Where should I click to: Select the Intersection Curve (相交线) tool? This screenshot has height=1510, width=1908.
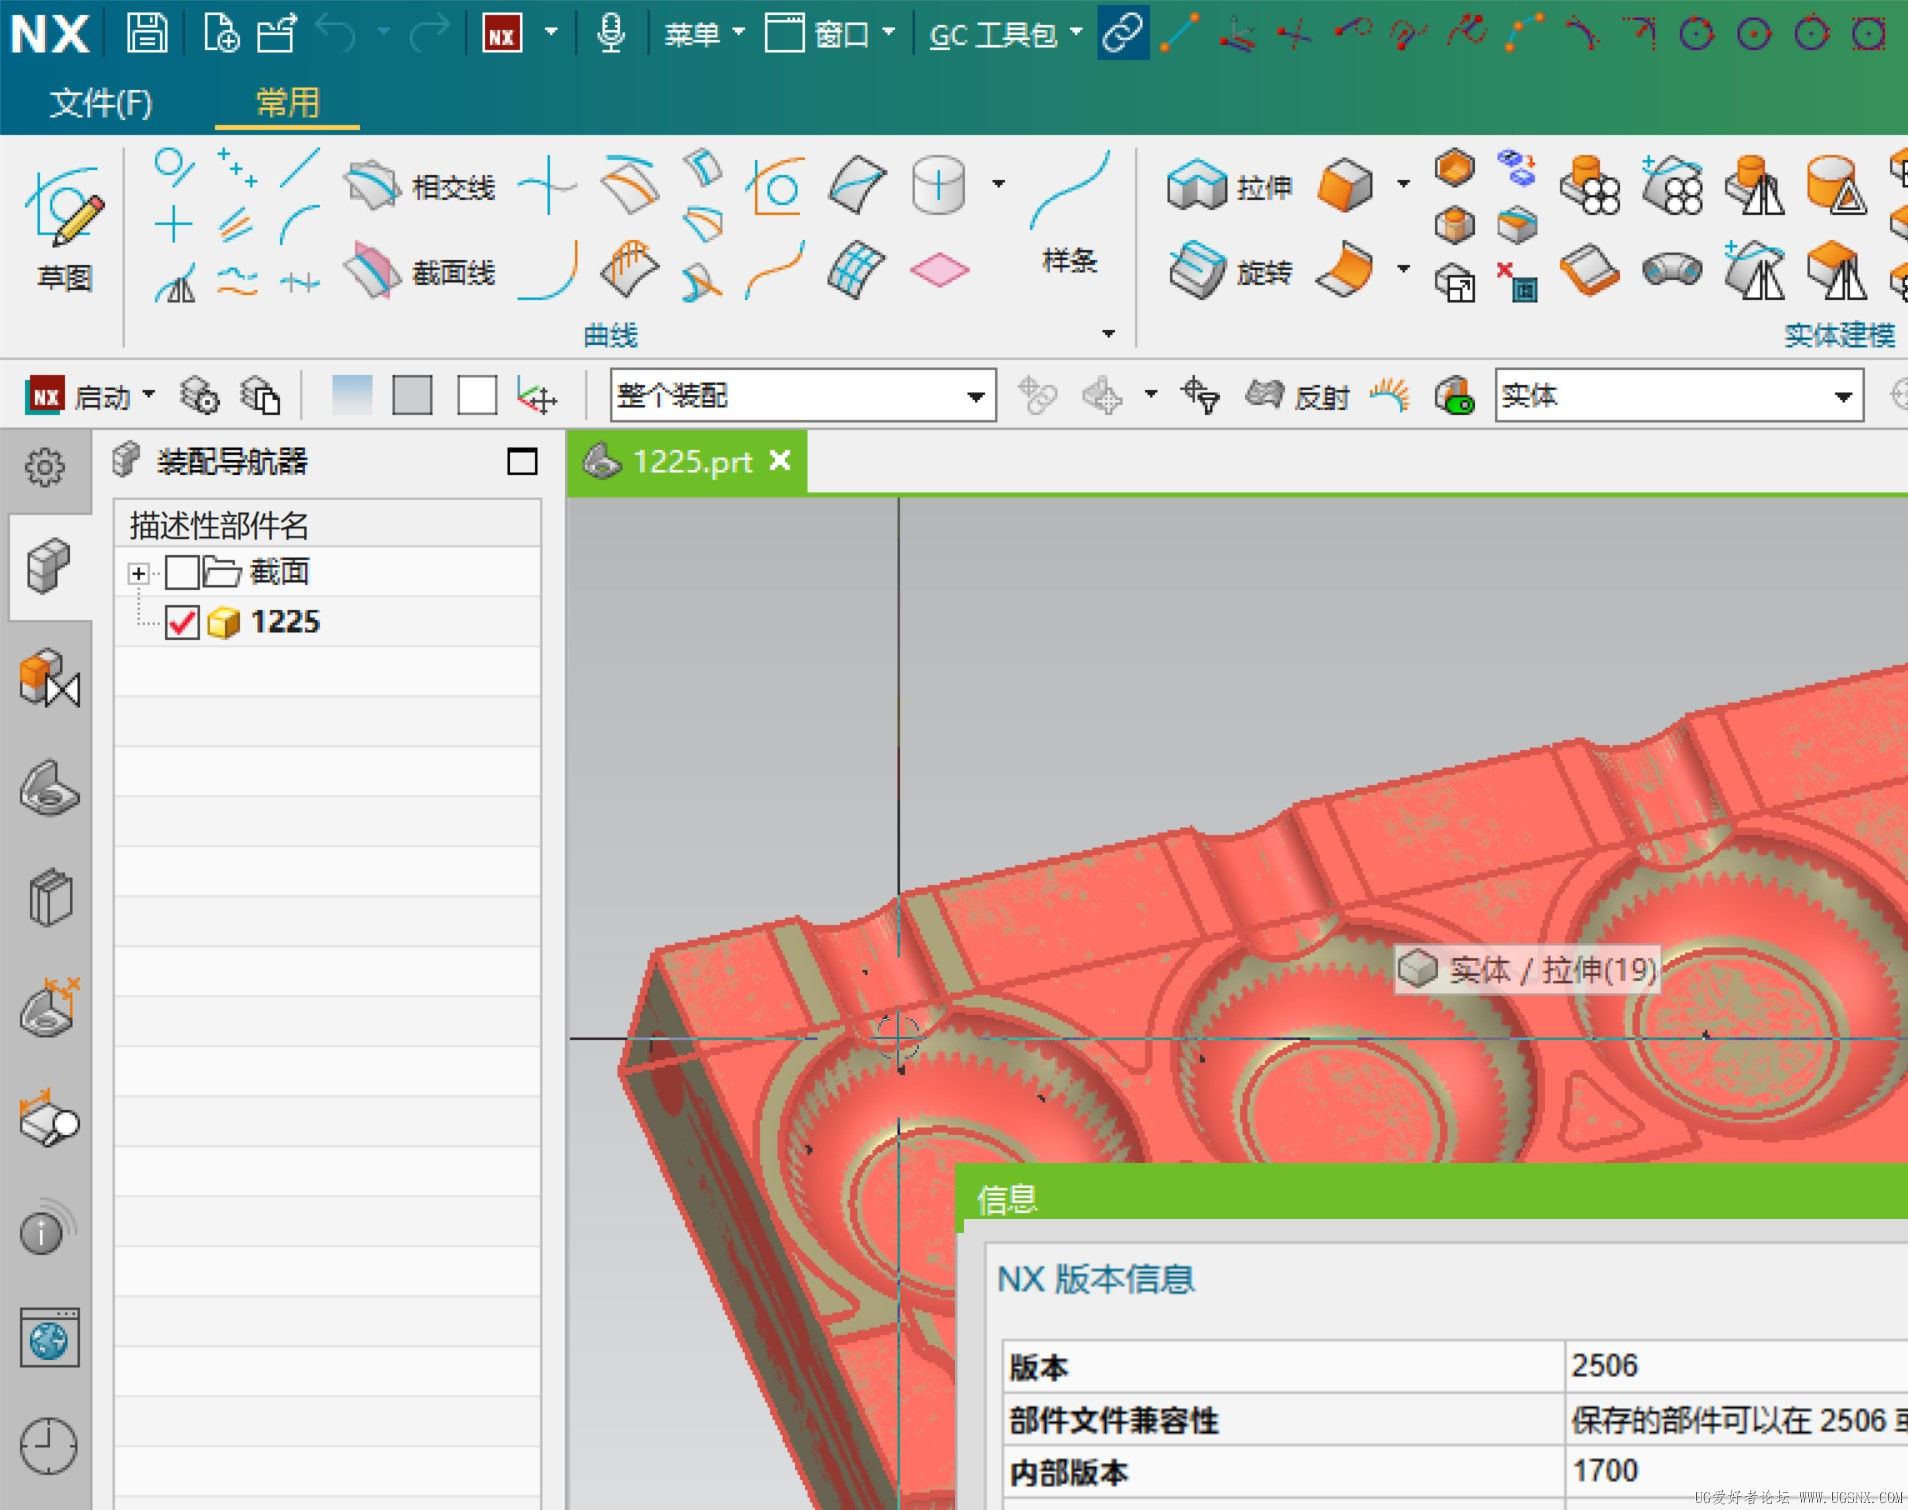tap(419, 186)
